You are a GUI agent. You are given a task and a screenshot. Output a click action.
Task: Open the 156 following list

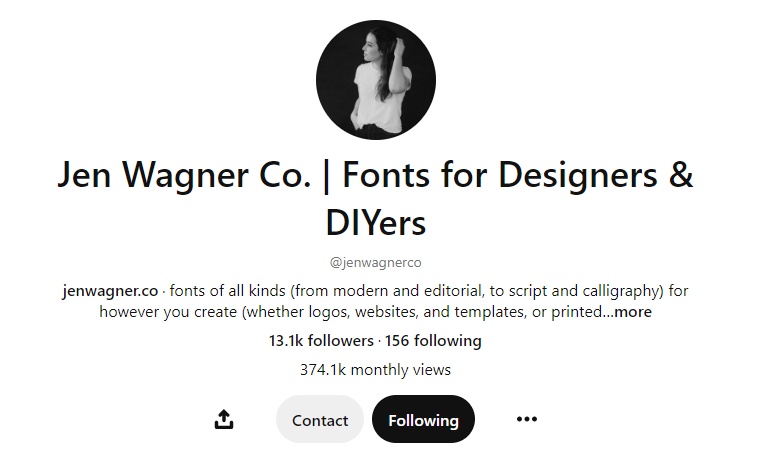433,341
